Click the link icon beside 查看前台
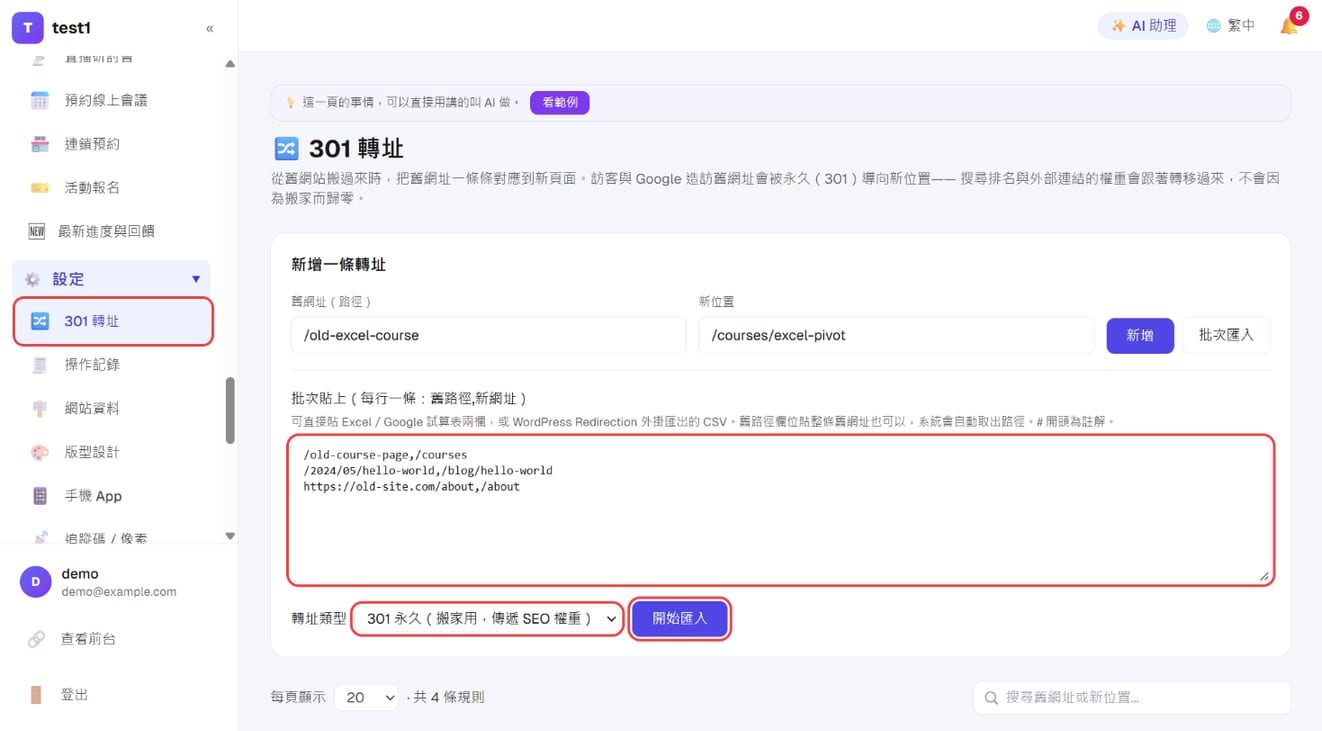 click(36, 639)
